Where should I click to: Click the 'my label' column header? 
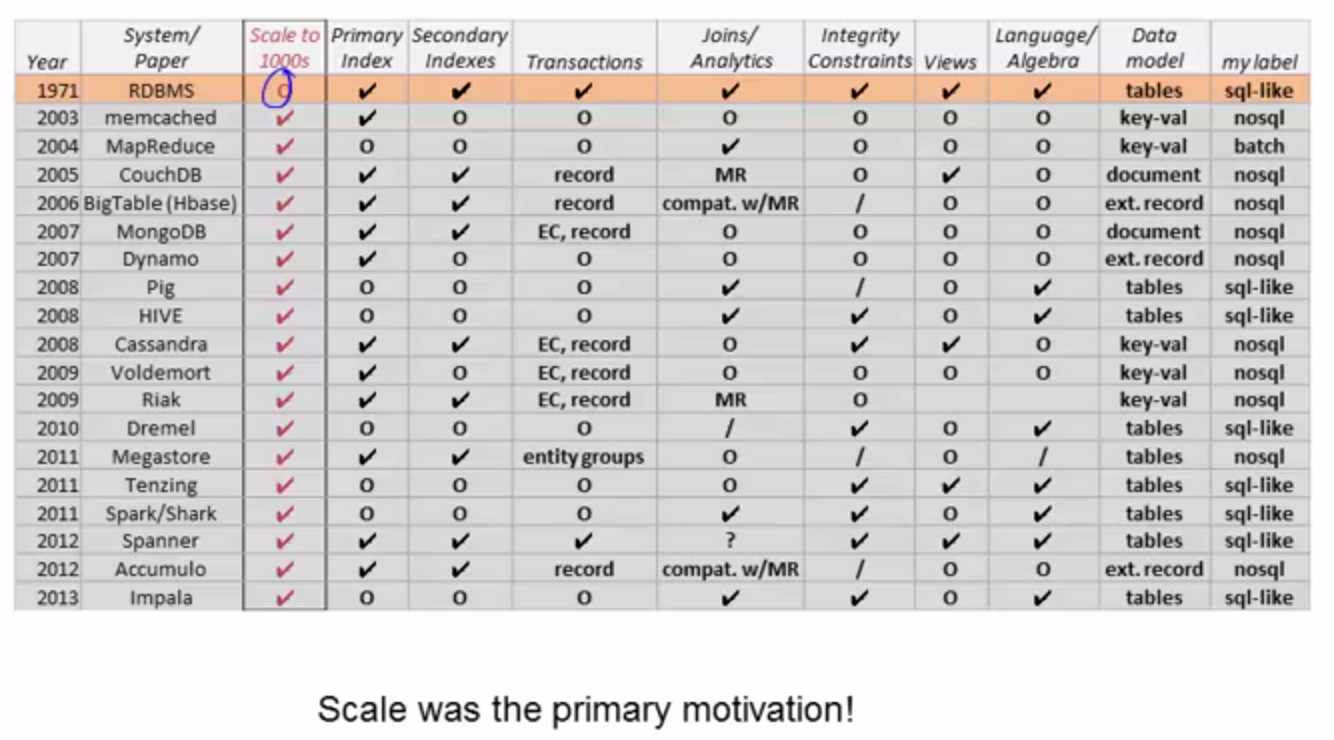click(1259, 62)
